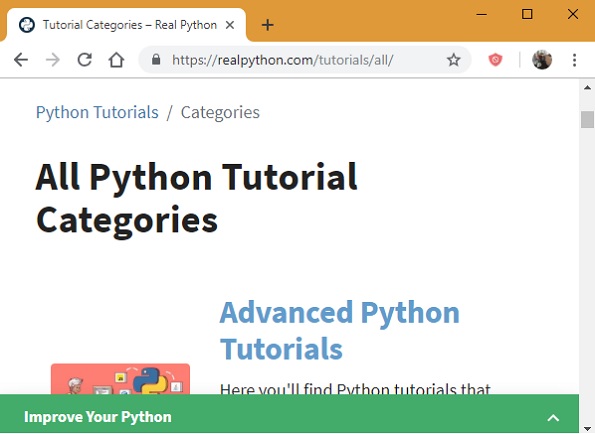Maximize the browser window
Image resolution: width=595 pixels, height=434 pixels.
tap(527, 14)
